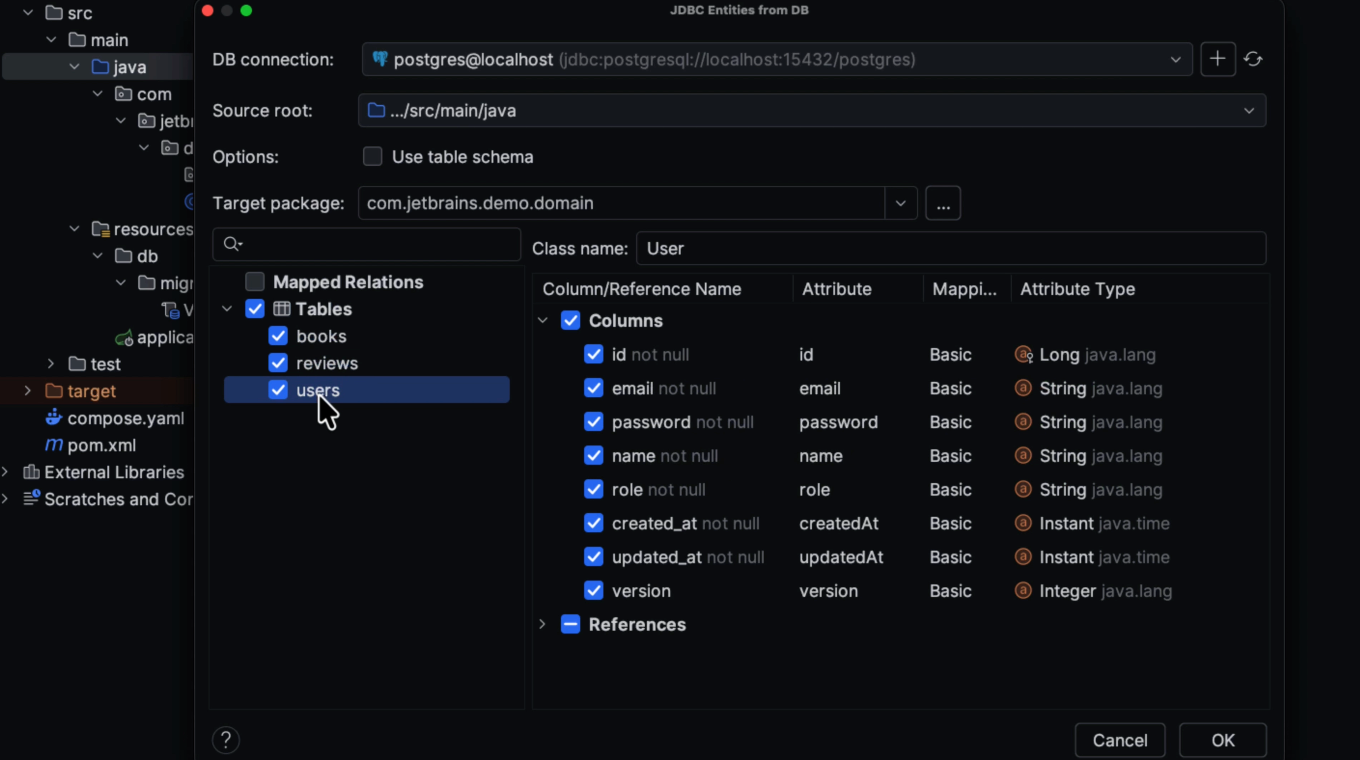Click the Cancel button
The height and width of the screenshot is (760, 1360).
click(1119, 740)
